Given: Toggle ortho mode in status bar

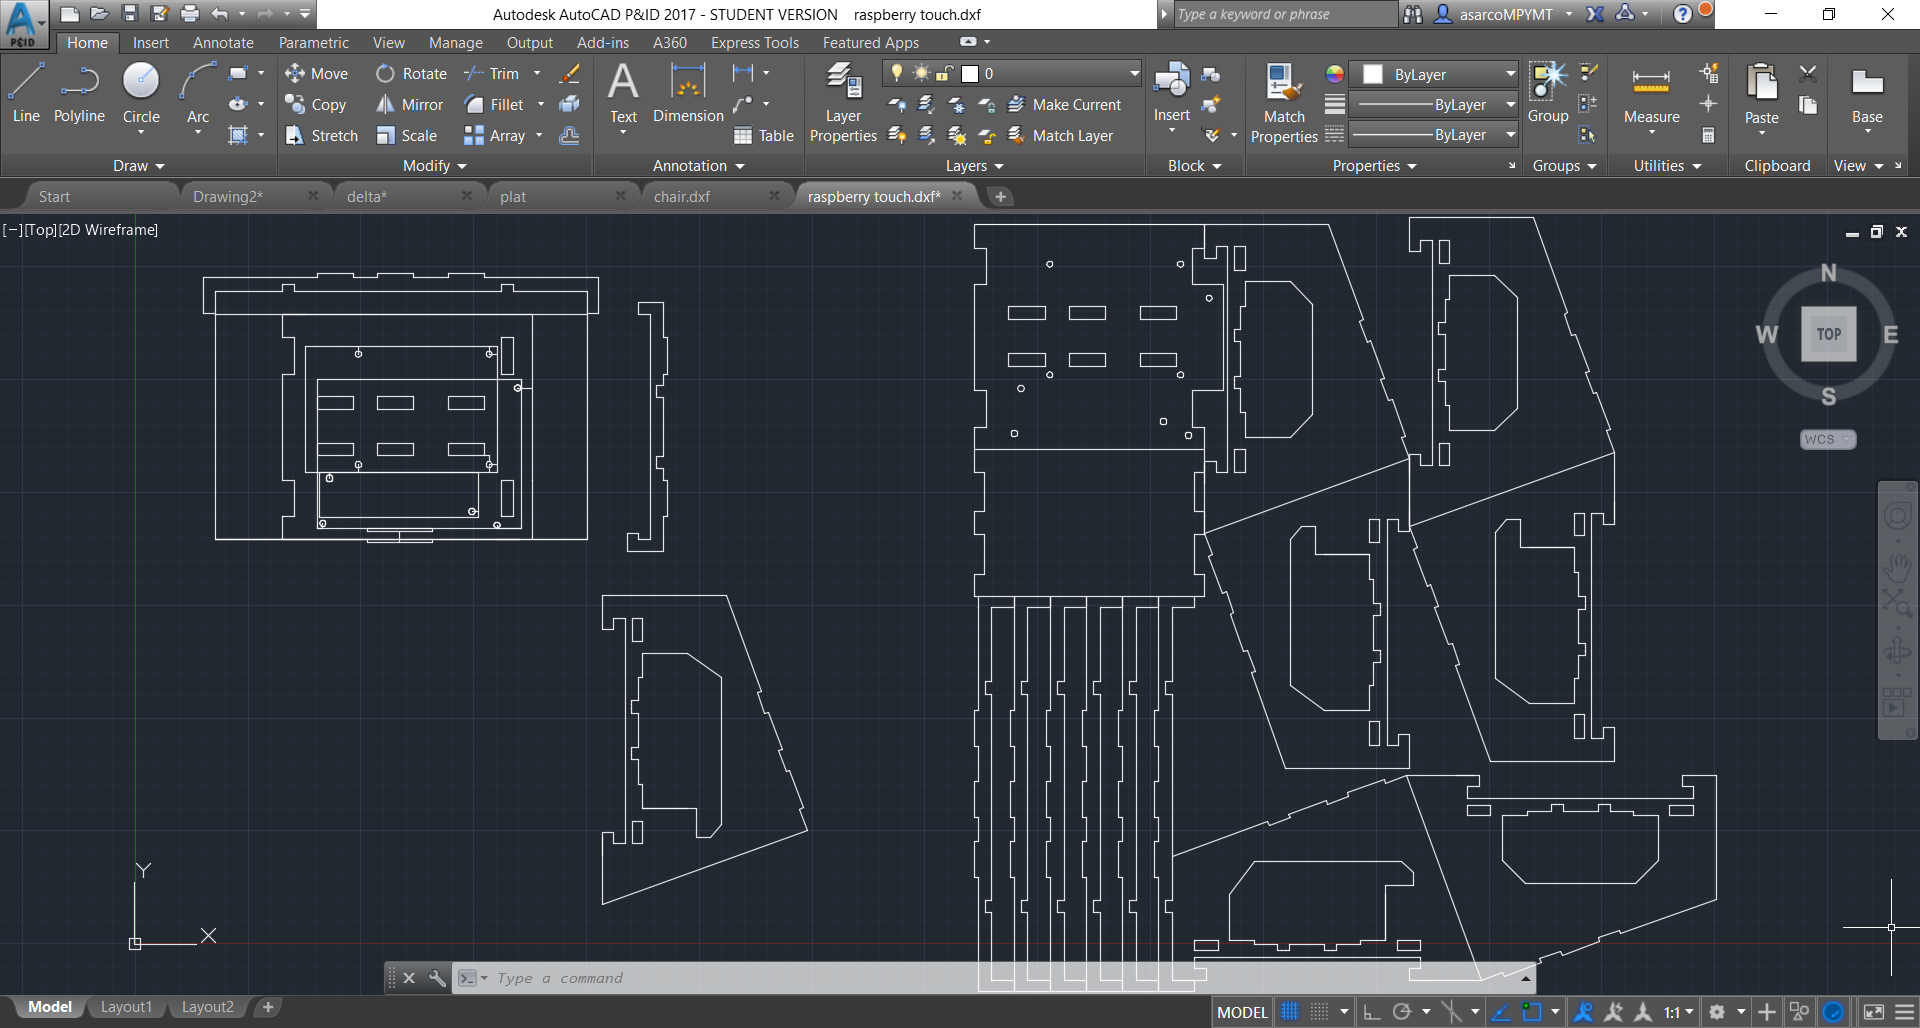Looking at the screenshot, I should coord(1372,1012).
